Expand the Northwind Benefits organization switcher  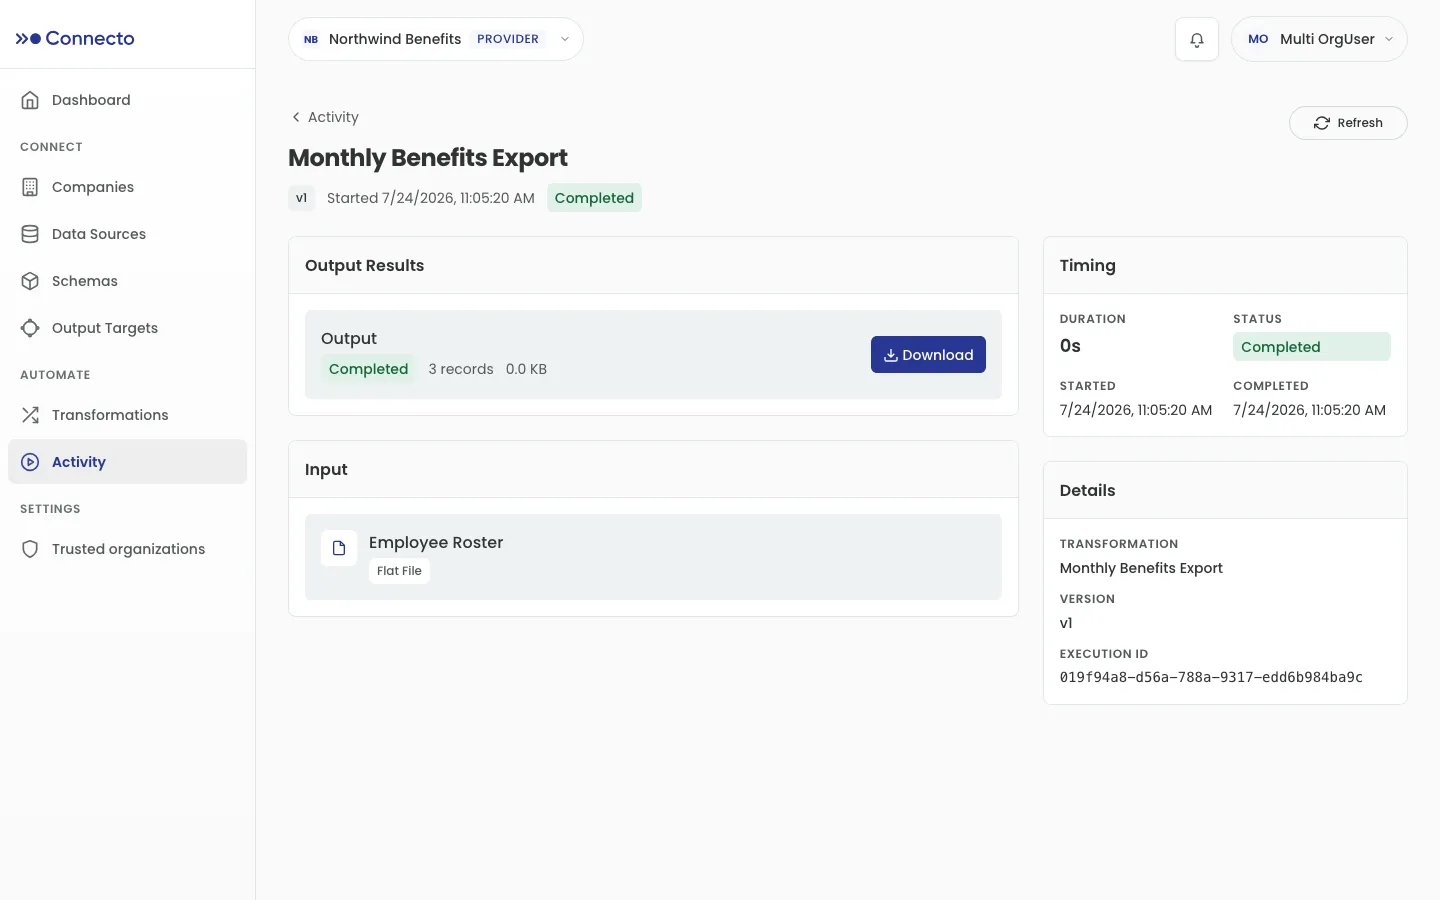point(436,39)
